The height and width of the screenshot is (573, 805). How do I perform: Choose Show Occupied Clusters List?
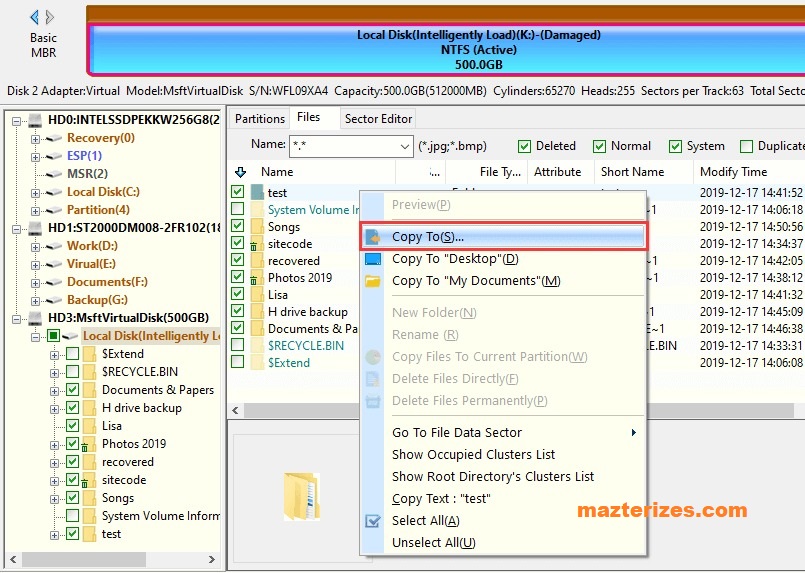[x=503, y=454]
